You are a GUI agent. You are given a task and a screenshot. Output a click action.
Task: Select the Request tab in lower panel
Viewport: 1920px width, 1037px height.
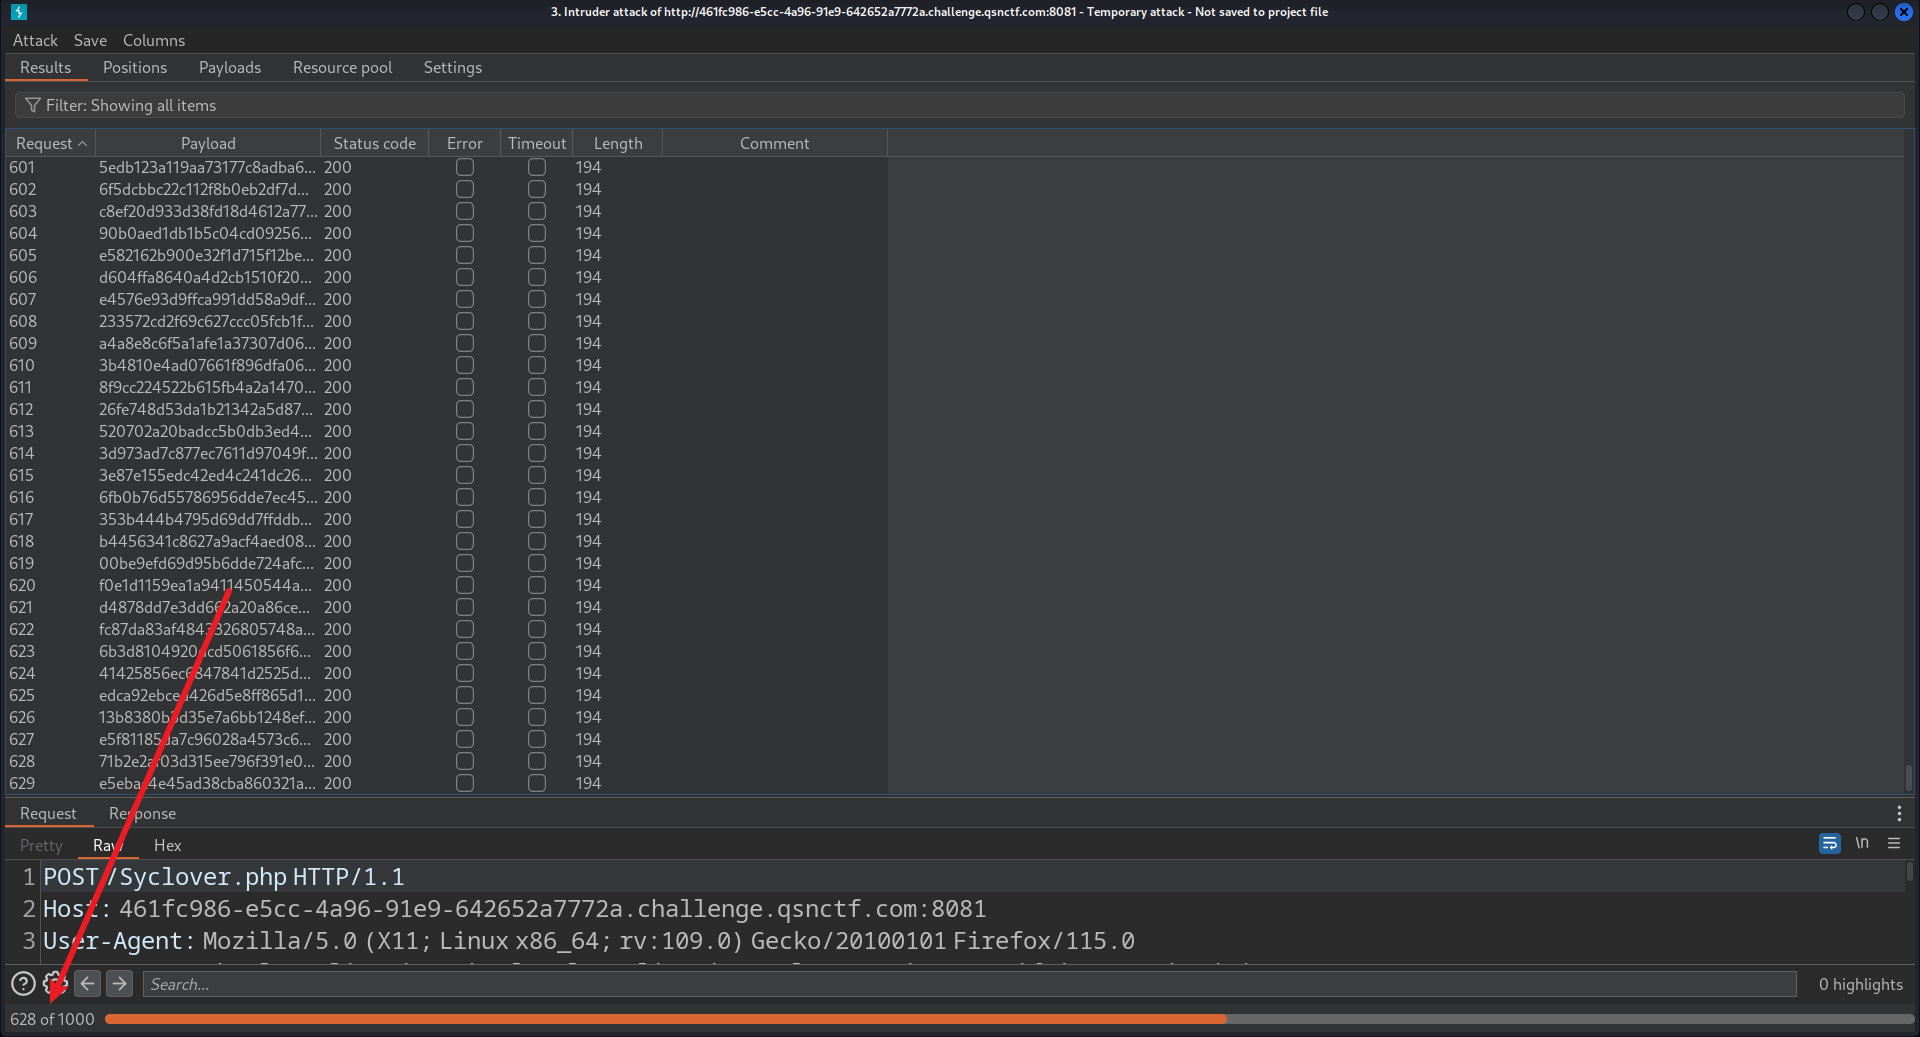tap(48, 814)
